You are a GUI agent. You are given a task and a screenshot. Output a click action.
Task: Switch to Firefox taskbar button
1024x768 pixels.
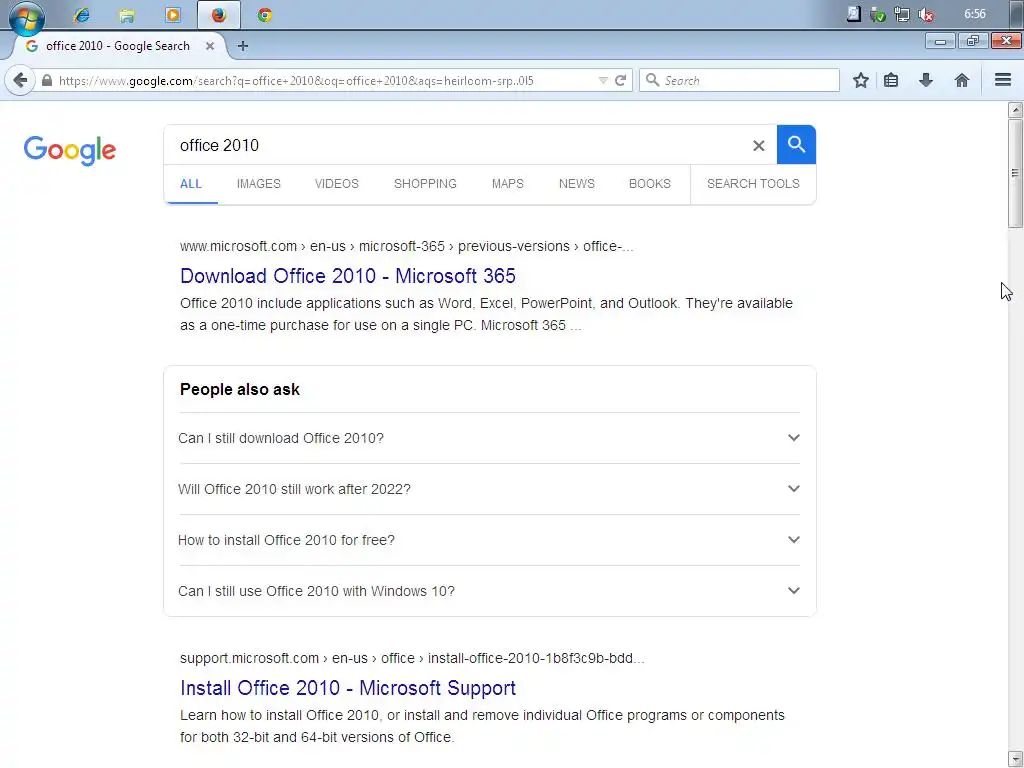[x=219, y=15]
